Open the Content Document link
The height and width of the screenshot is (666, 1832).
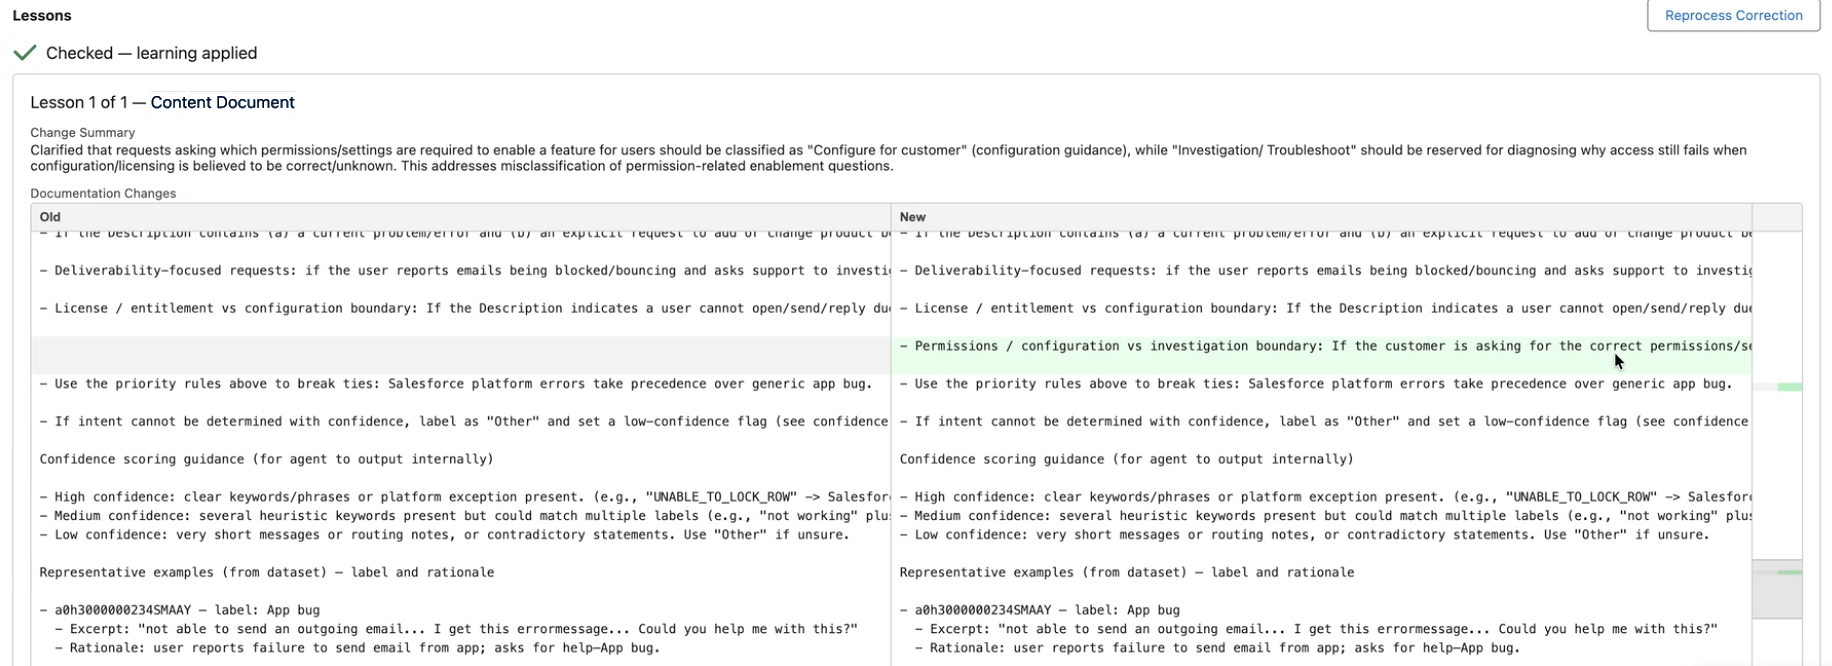coord(222,102)
